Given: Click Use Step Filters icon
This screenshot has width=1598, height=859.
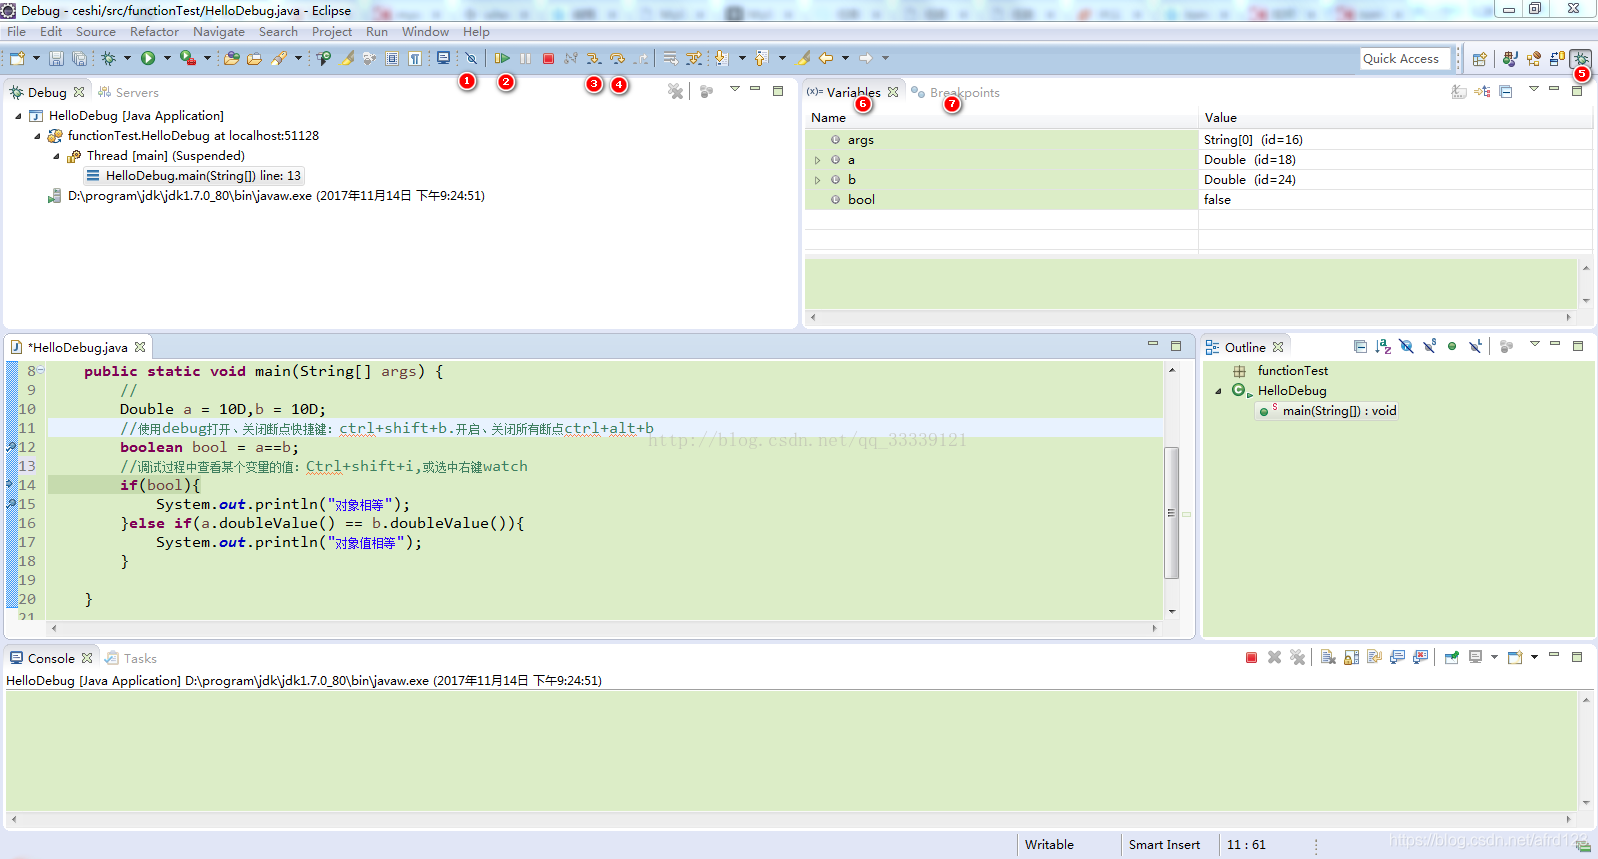Looking at the screenshot, I should 693,59.
